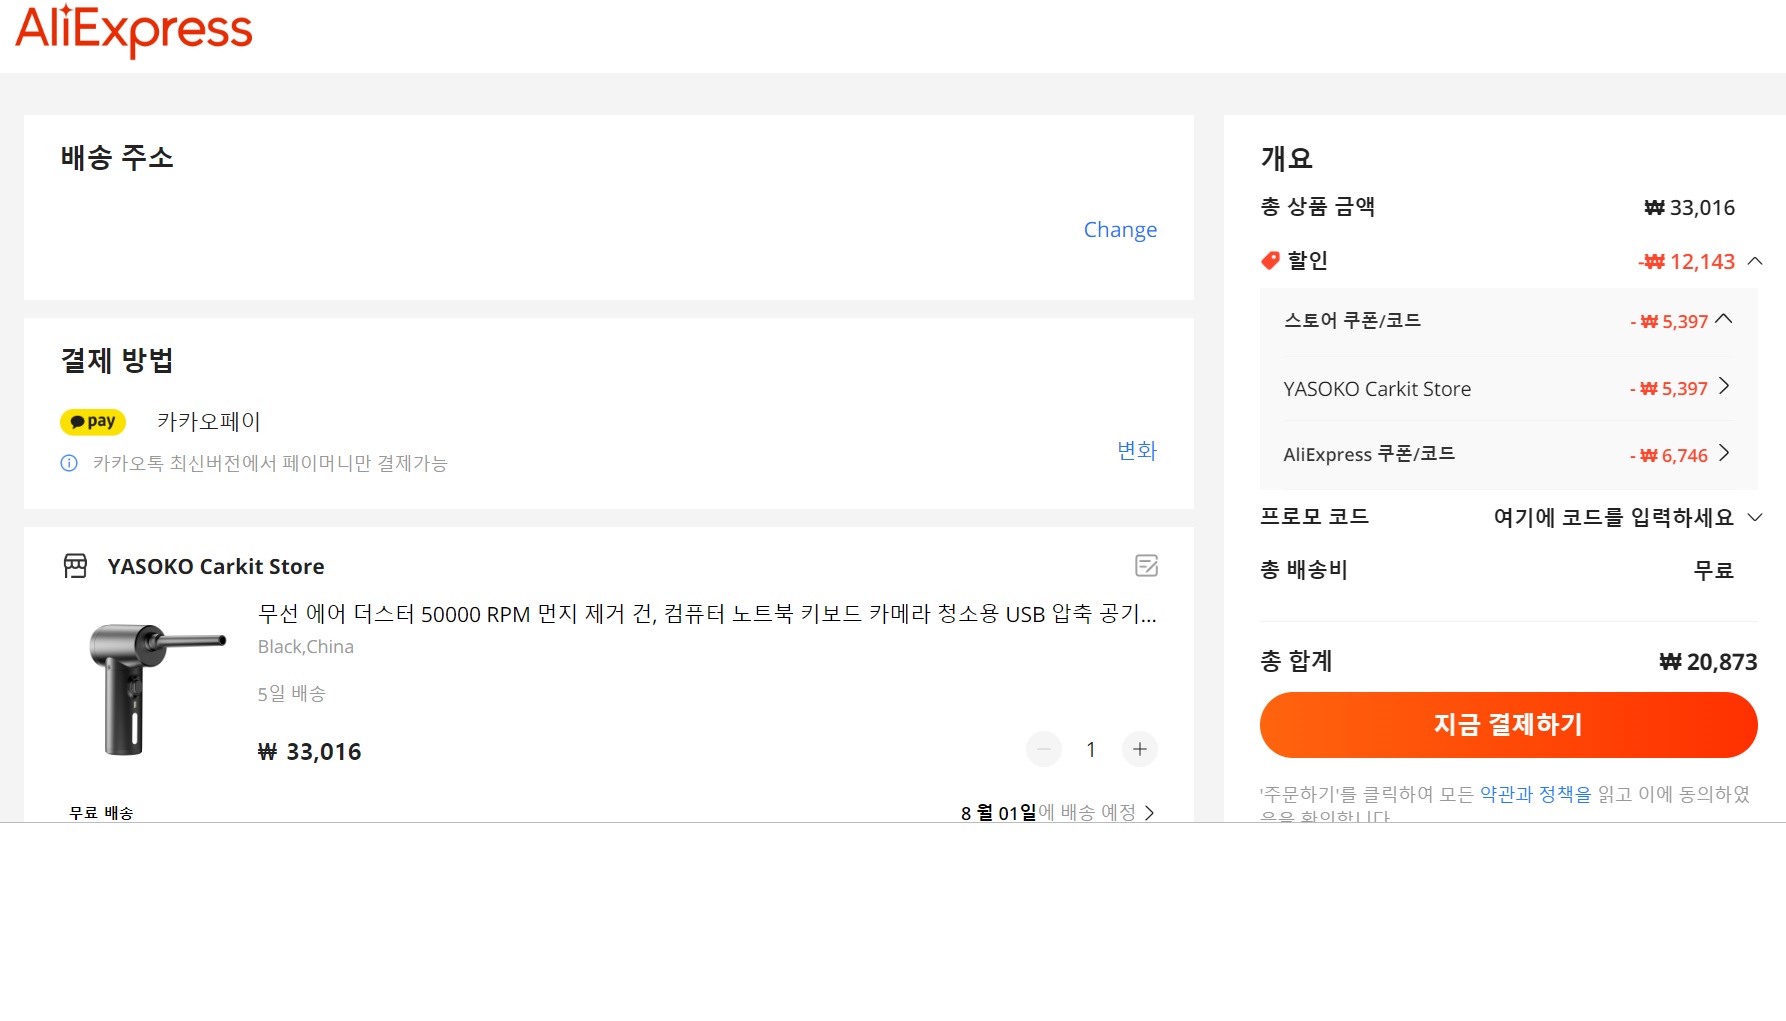Click the 결제 방법 heading

click(117, 361)
